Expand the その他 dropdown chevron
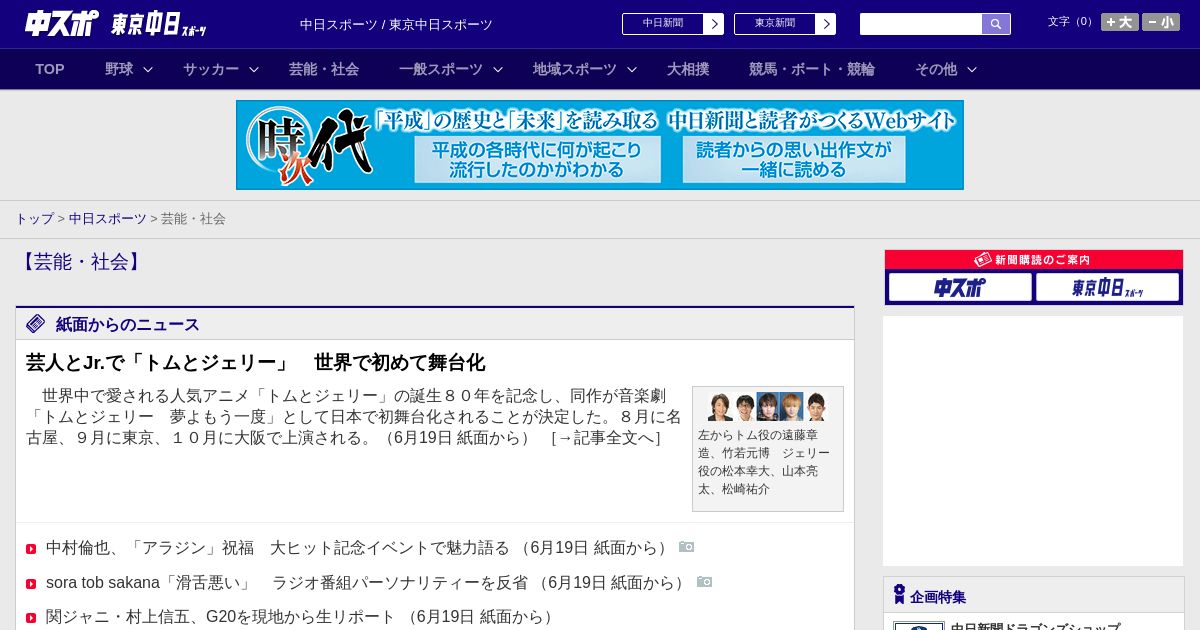Screen dimensions: 1200x630 click(x=972, y=69)
